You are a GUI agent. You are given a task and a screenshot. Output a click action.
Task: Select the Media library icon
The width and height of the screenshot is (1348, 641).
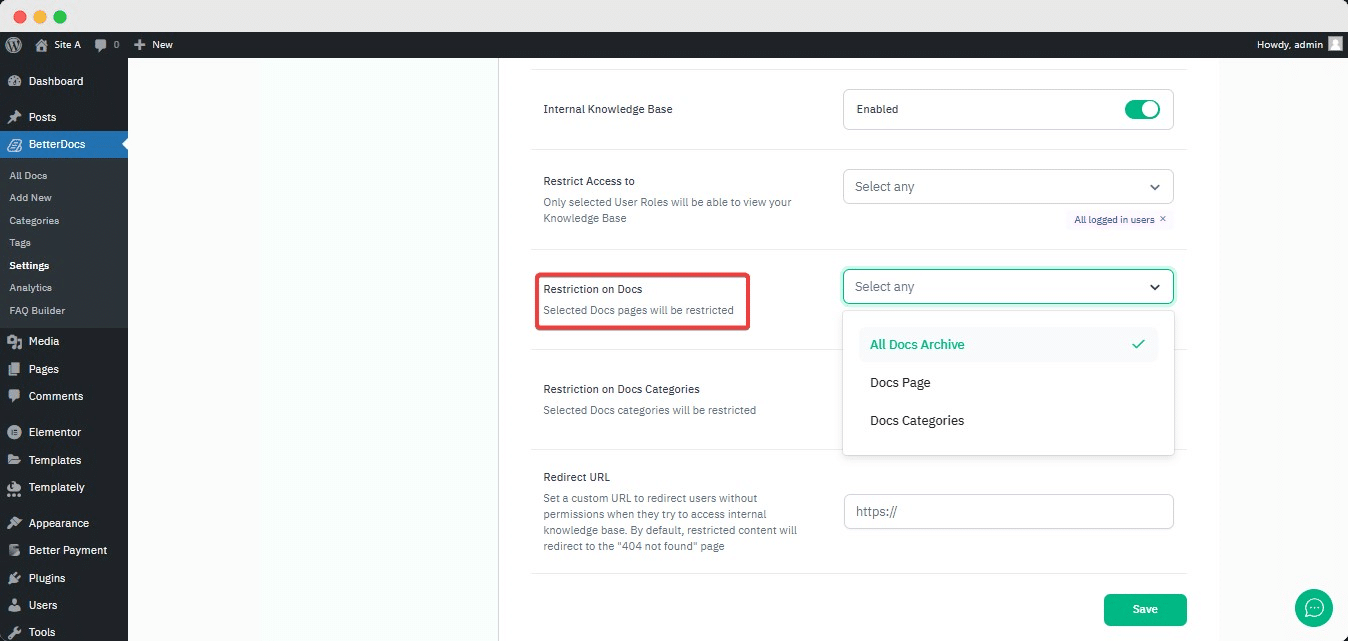tap(17, 340)
